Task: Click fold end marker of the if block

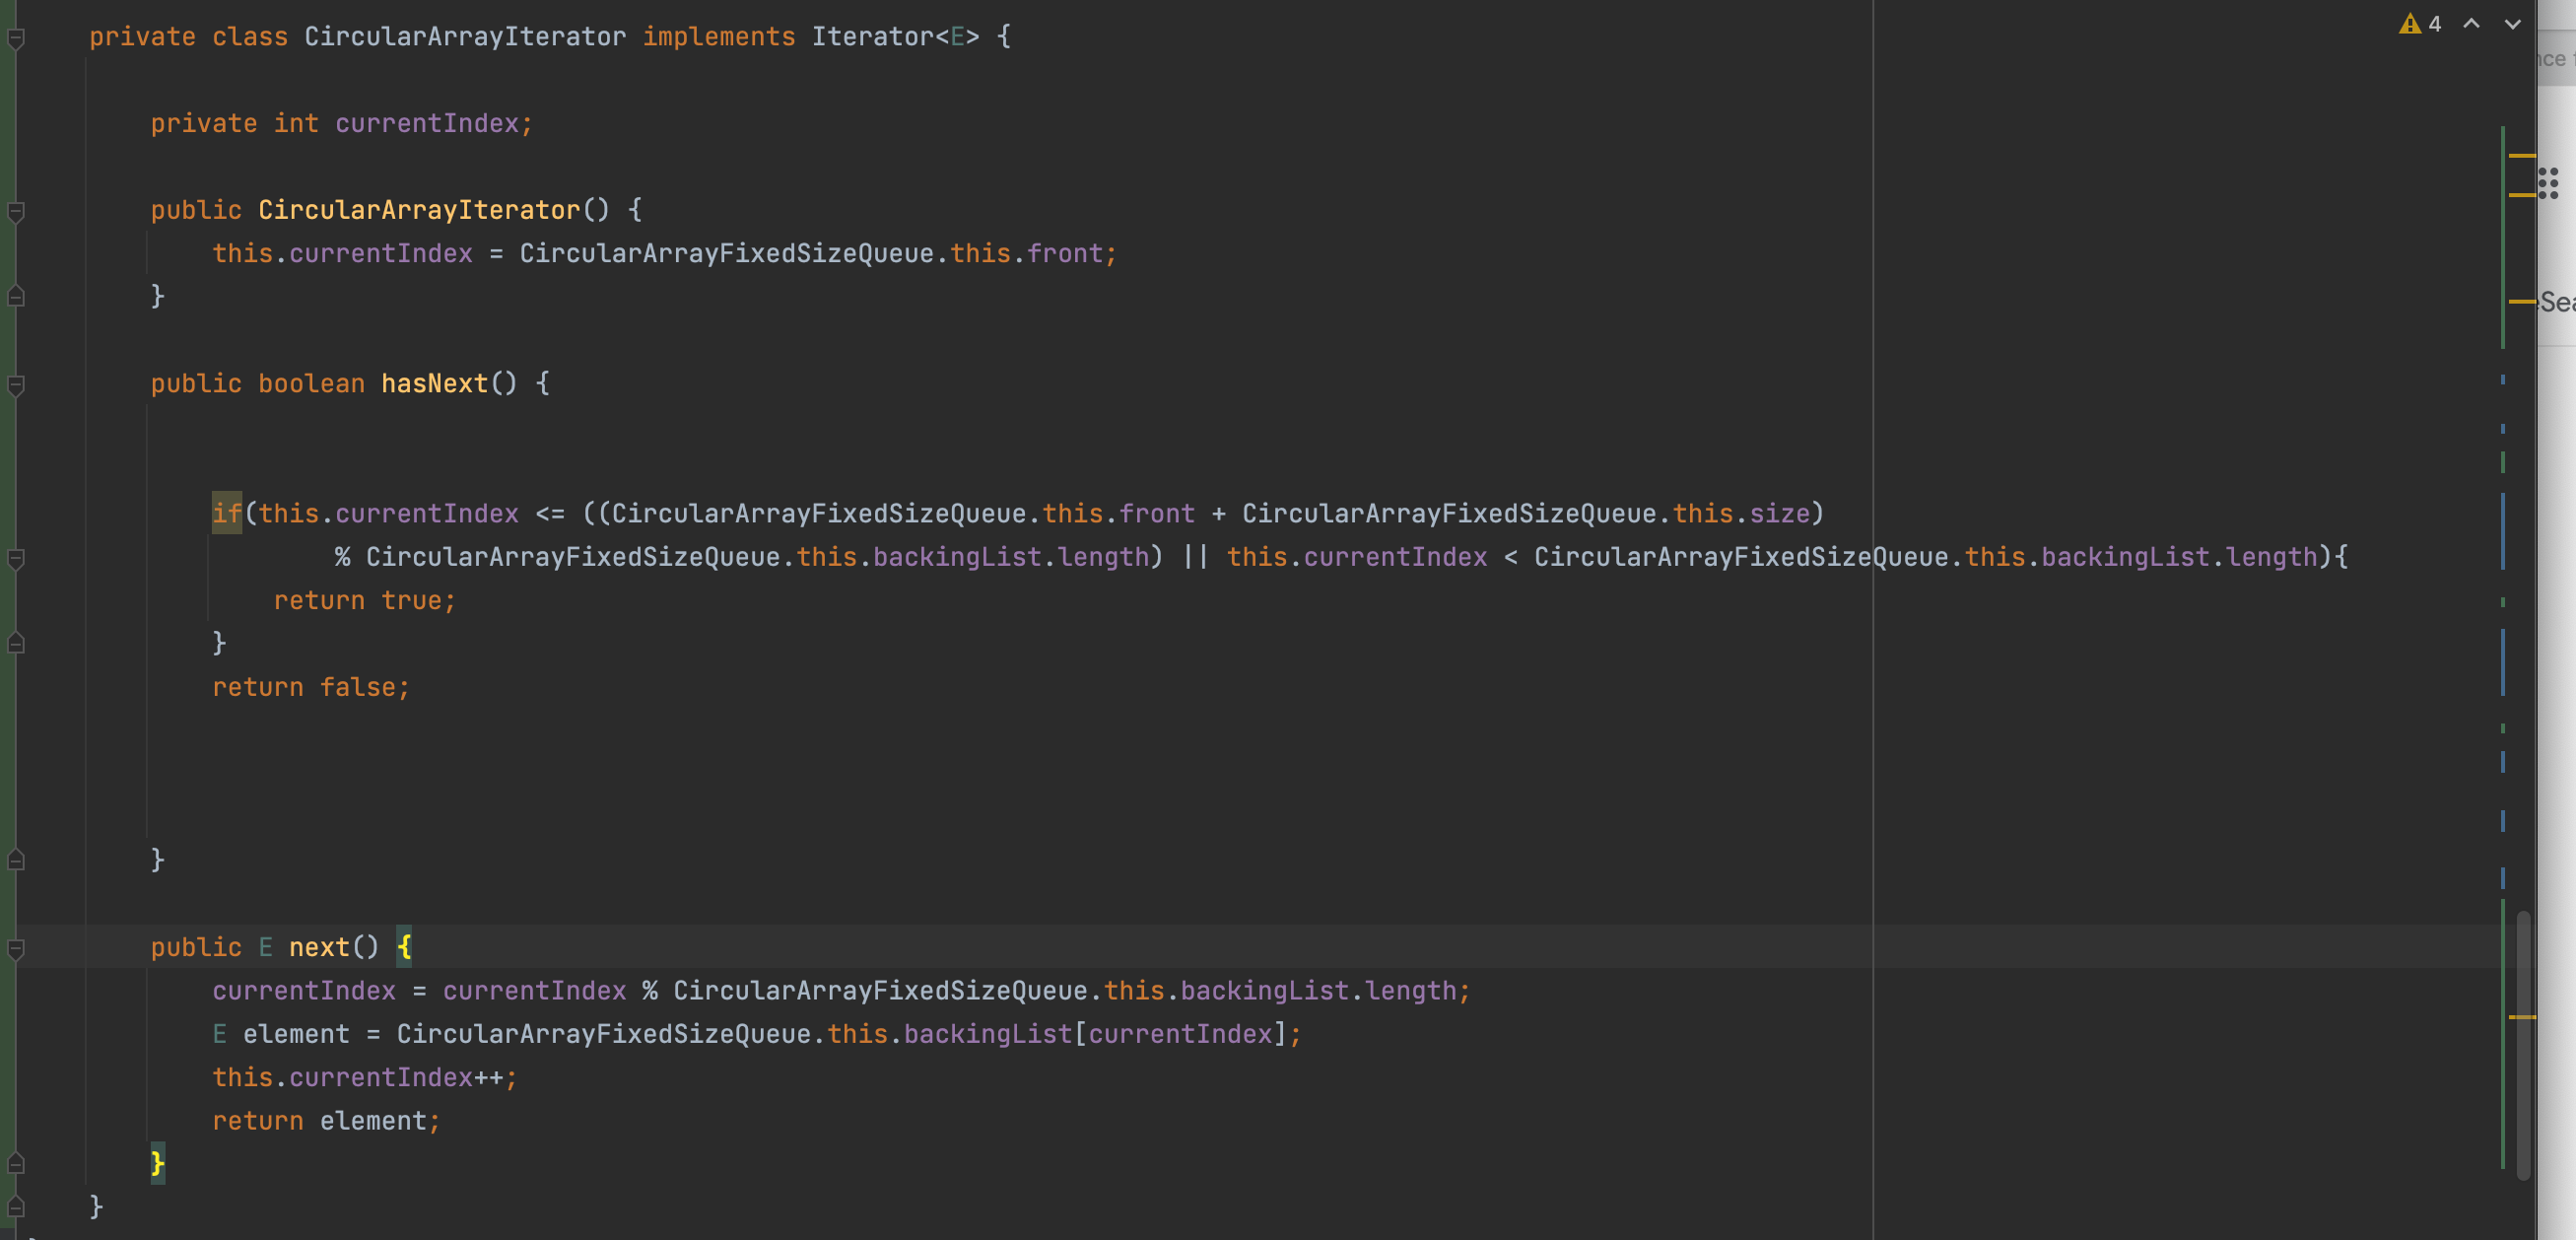Action: pyautogui.click(x=16, y=643)
